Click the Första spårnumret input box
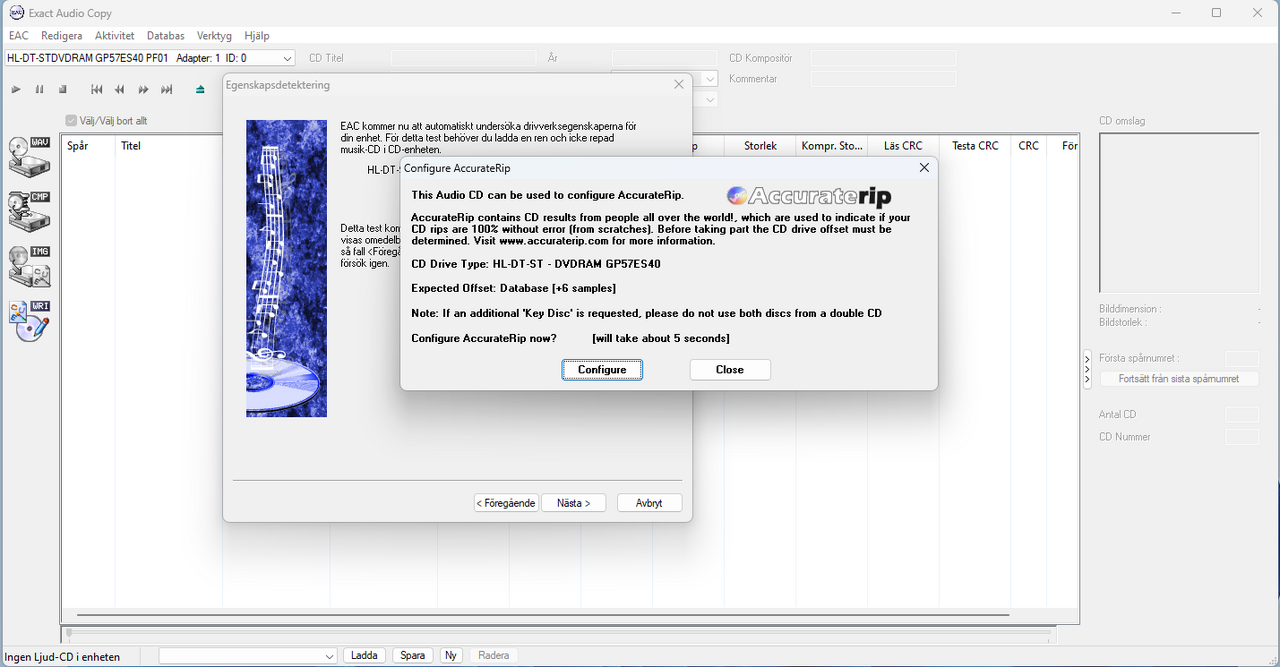The height and width of the screenshot is (667, 1280). tap(1242, 358)
